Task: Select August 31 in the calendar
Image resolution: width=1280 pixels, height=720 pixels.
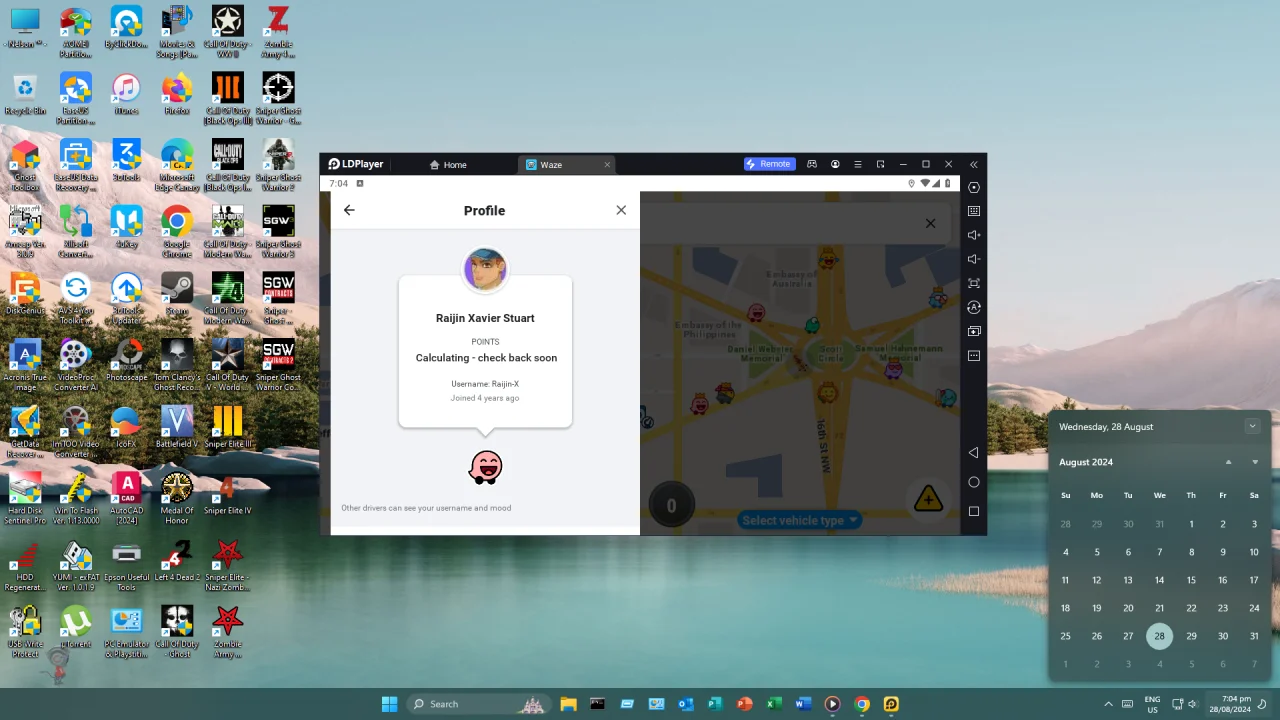Action: 1254,636
